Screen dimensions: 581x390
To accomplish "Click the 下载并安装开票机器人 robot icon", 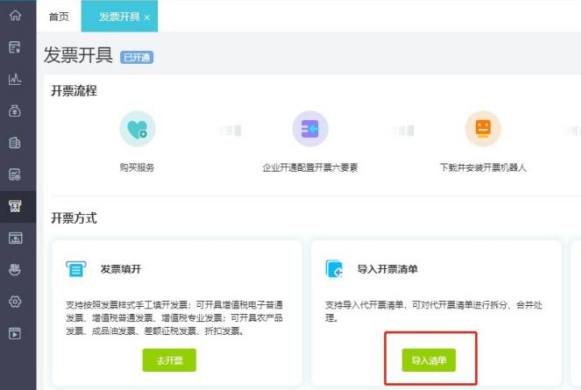I will (x=483, y=129).
